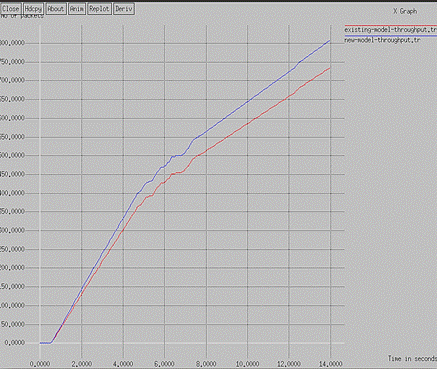
Task: Click x-axis tick label 0.0000
Action: (x=40, y=364)
